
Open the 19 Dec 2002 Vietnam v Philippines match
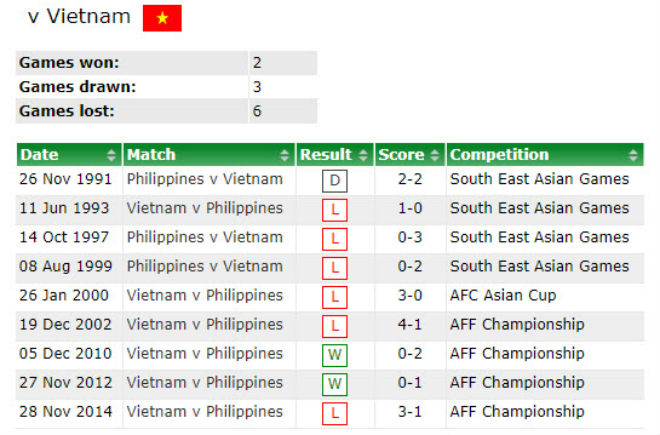(x=204, y=325)
